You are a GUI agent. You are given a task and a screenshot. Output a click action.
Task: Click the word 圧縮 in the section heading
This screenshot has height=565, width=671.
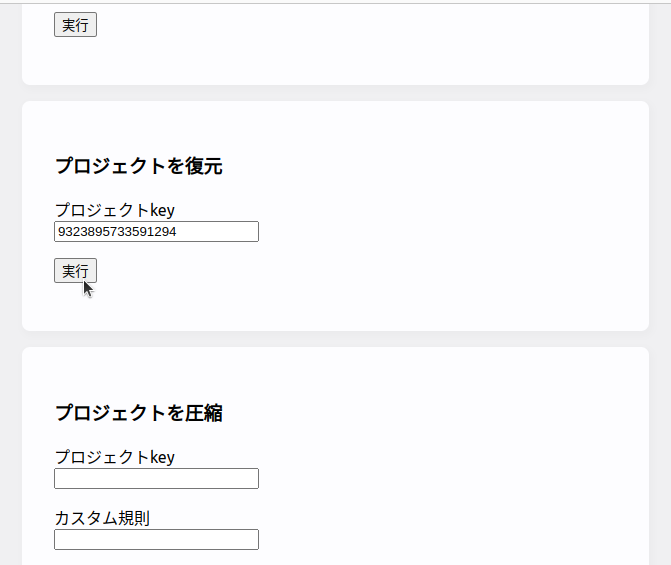(204, 412)
